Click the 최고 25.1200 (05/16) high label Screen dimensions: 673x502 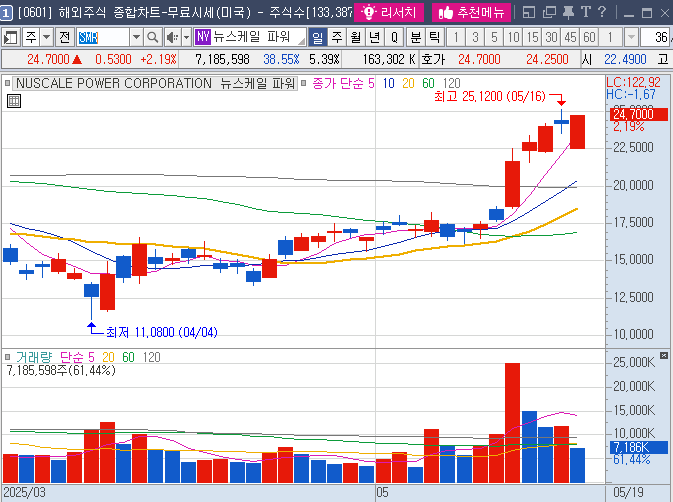click(490, 96)
